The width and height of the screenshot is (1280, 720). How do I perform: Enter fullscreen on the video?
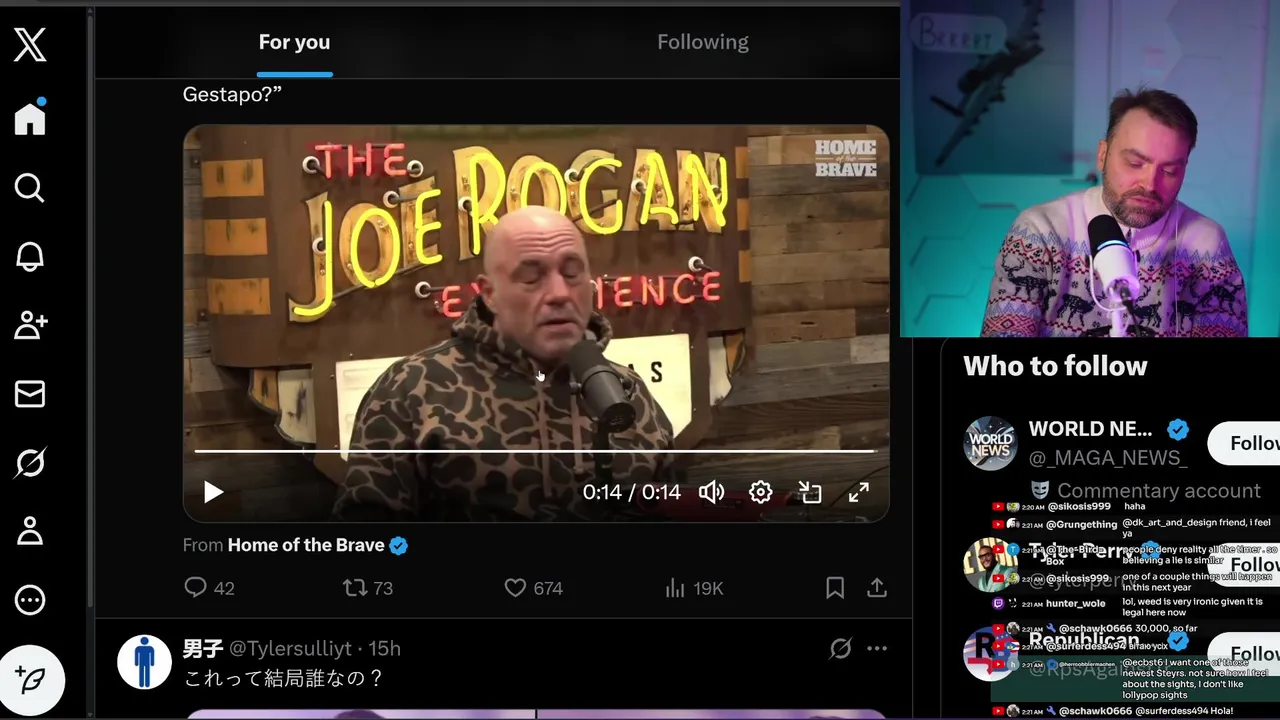tap(859, 492)
